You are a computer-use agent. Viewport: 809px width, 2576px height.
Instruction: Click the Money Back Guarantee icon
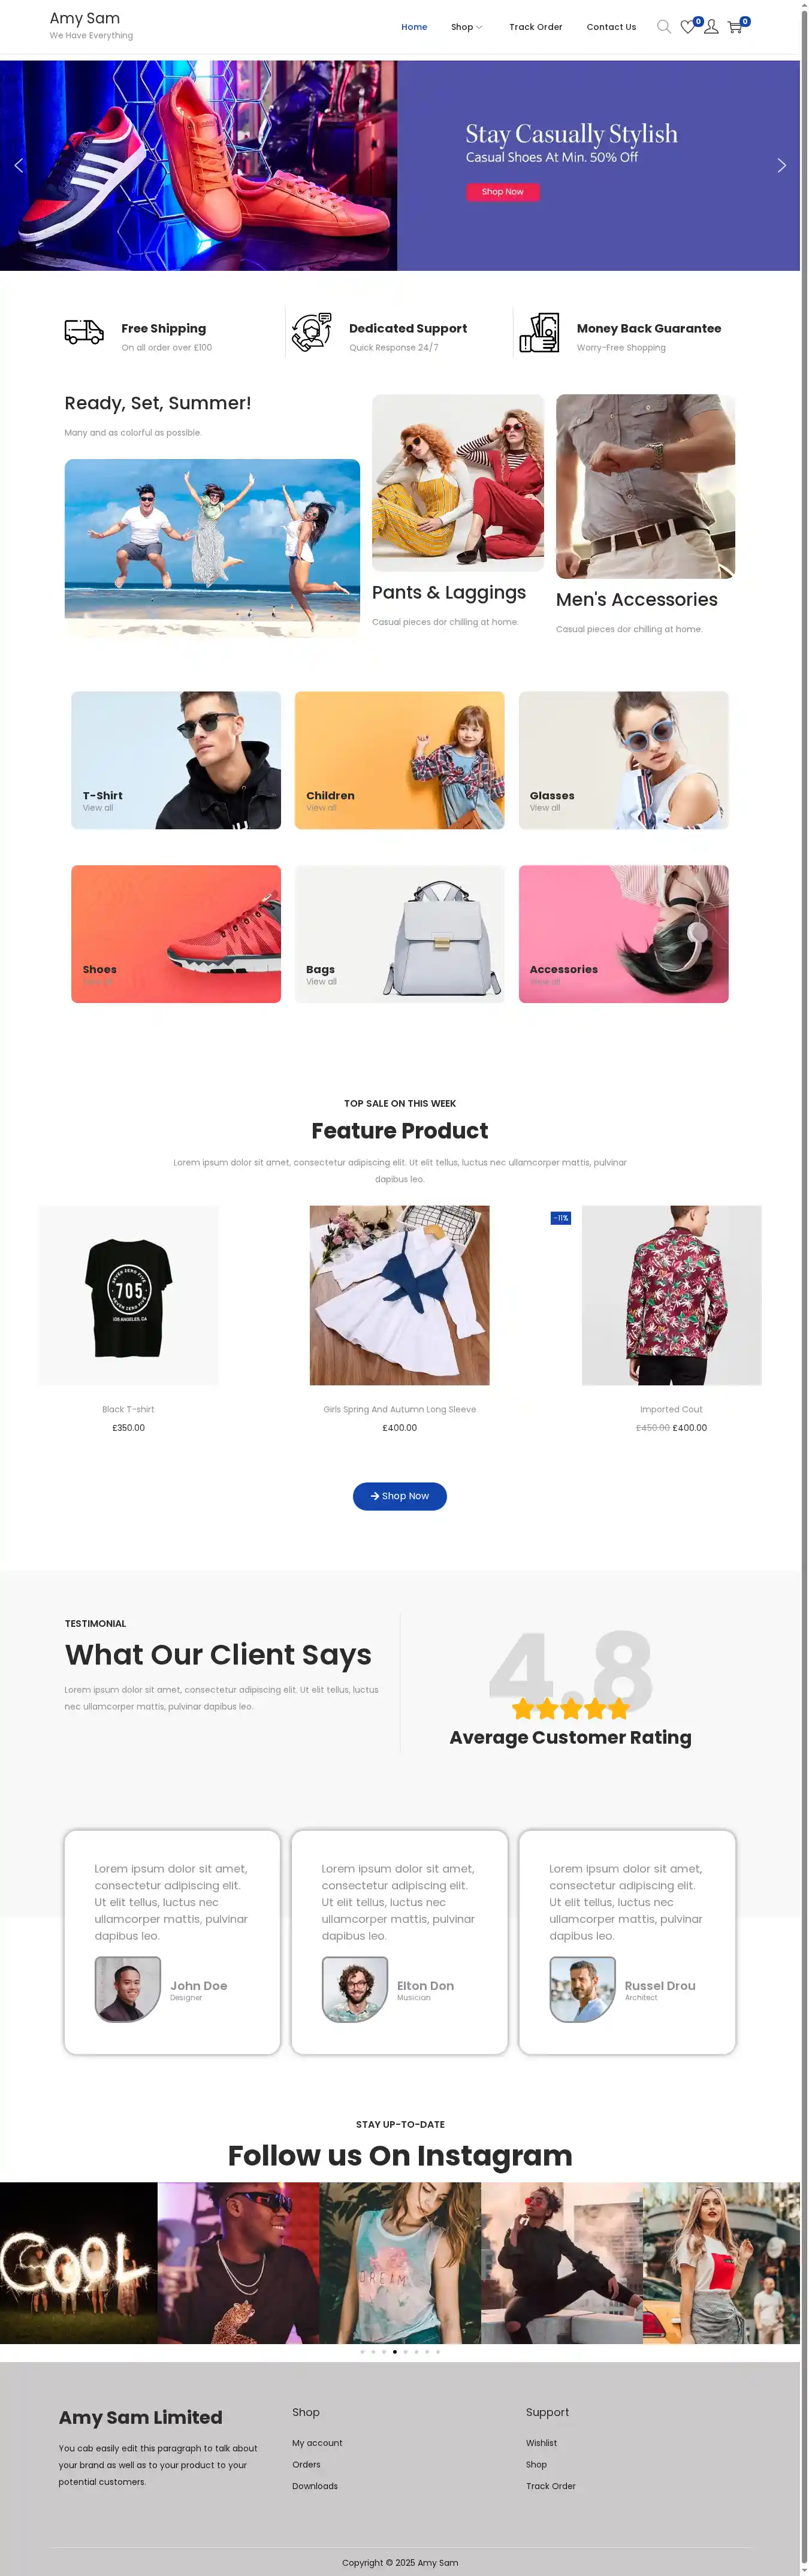(539, 332)
